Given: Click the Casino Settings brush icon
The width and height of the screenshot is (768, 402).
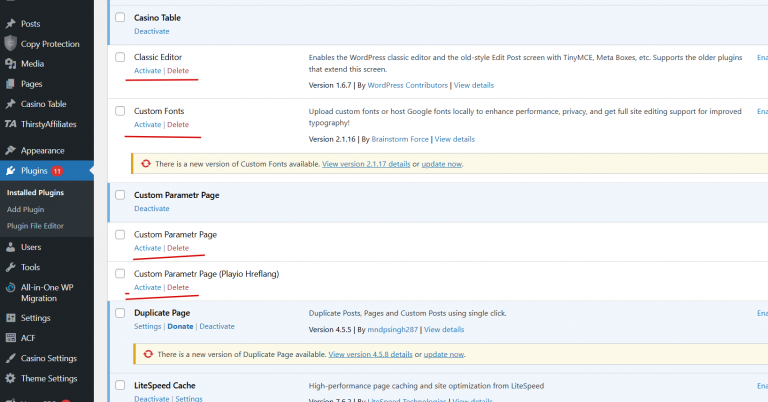Looking at the screenshot, I should click(x=10, y=358).
